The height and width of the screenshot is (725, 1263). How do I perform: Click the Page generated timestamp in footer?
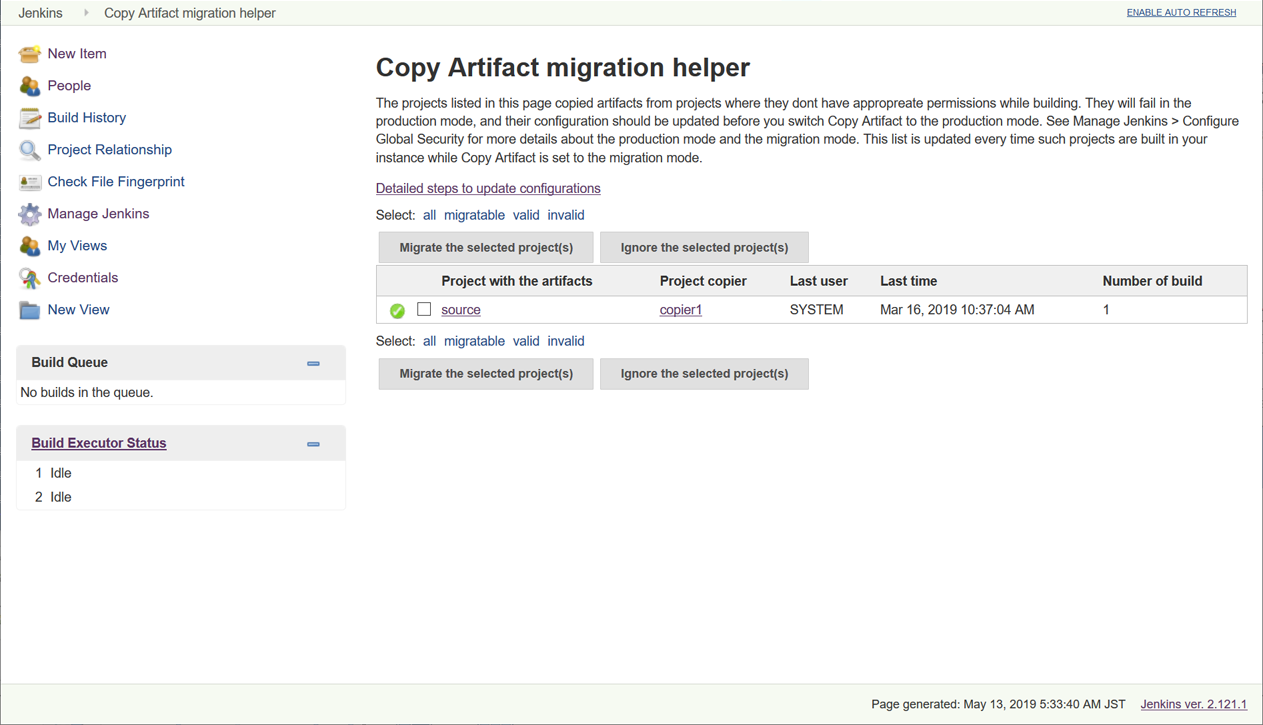[x=998, y=704]
